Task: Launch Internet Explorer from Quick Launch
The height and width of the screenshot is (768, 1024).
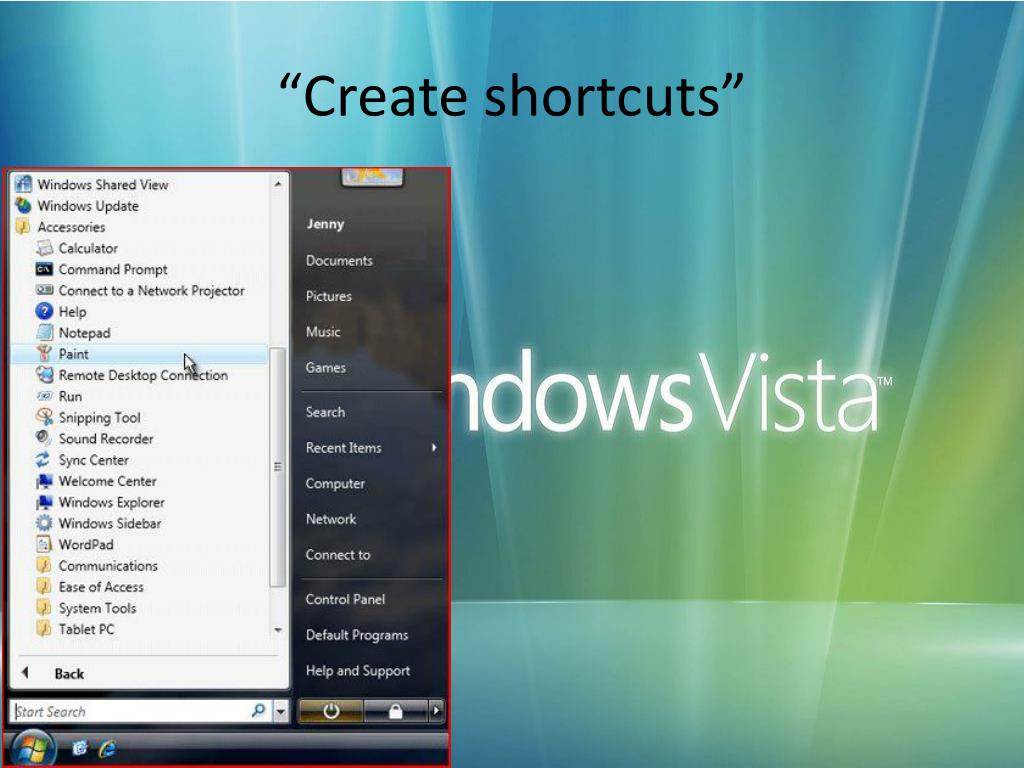Action: (x=107, y=748)
